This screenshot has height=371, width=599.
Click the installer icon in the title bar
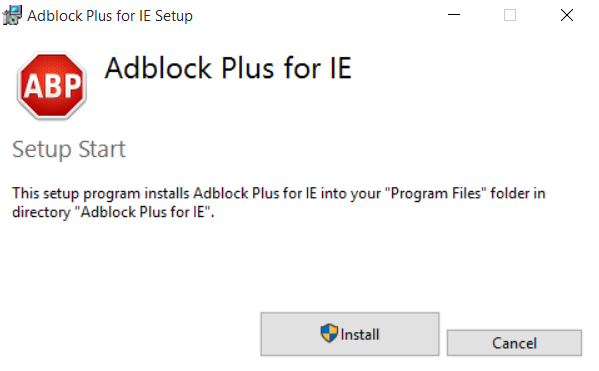click(x=12, y=15)
